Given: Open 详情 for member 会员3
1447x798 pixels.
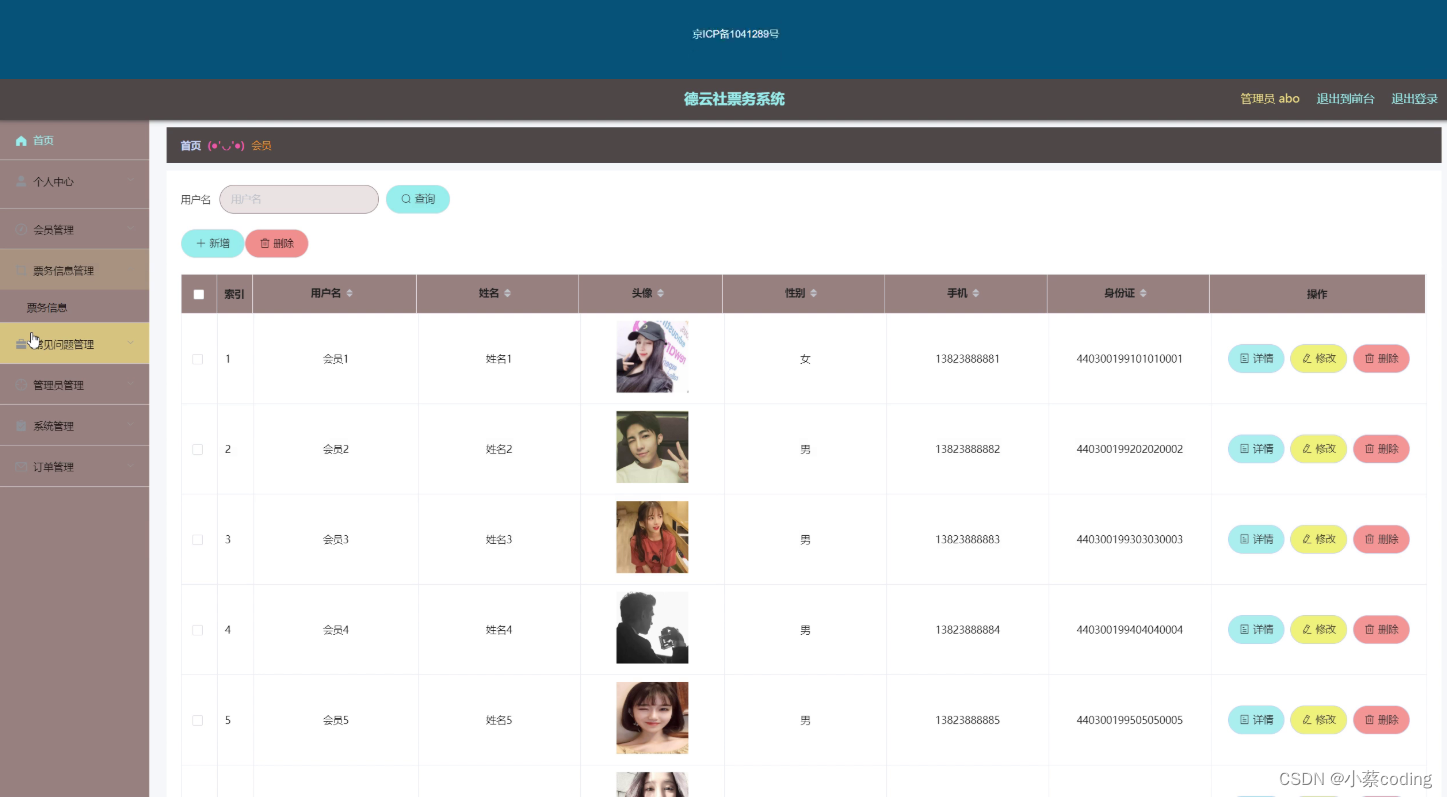Looking at the screenshot, I should point(1256,539).
